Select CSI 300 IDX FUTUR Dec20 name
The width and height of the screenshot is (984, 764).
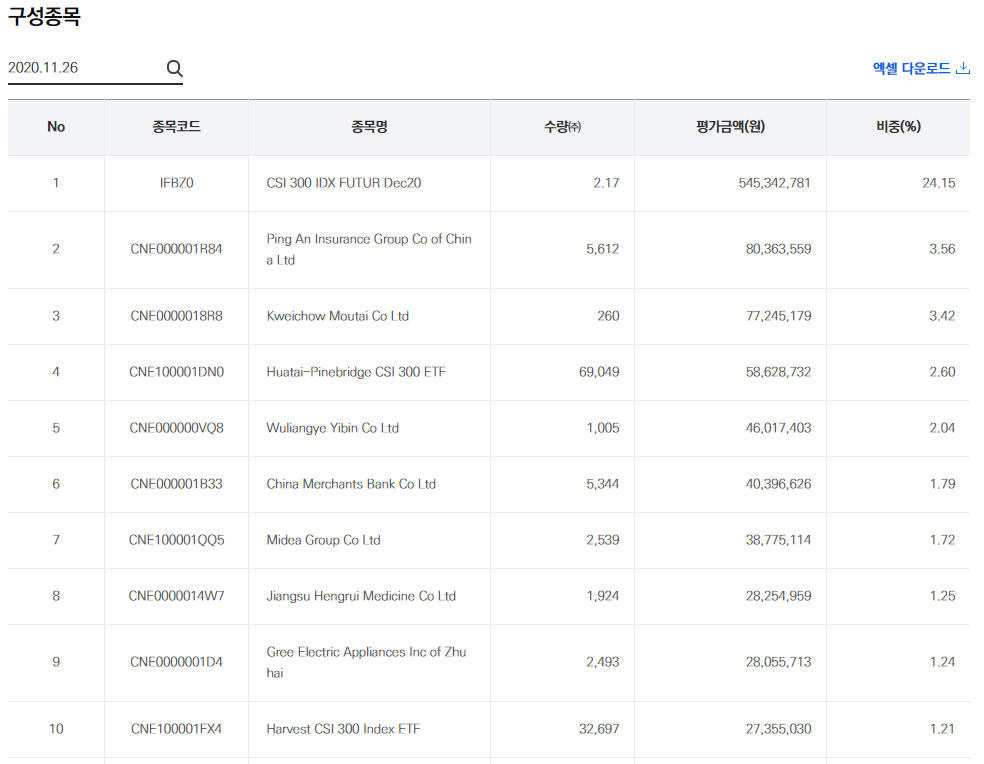tap(343, 183)
